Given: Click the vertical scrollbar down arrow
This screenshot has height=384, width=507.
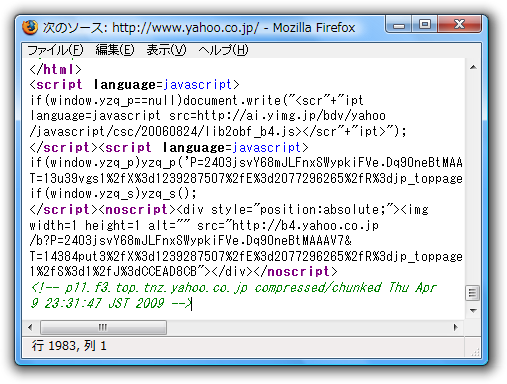Looking at the screenshot, I should pos(473,311).
